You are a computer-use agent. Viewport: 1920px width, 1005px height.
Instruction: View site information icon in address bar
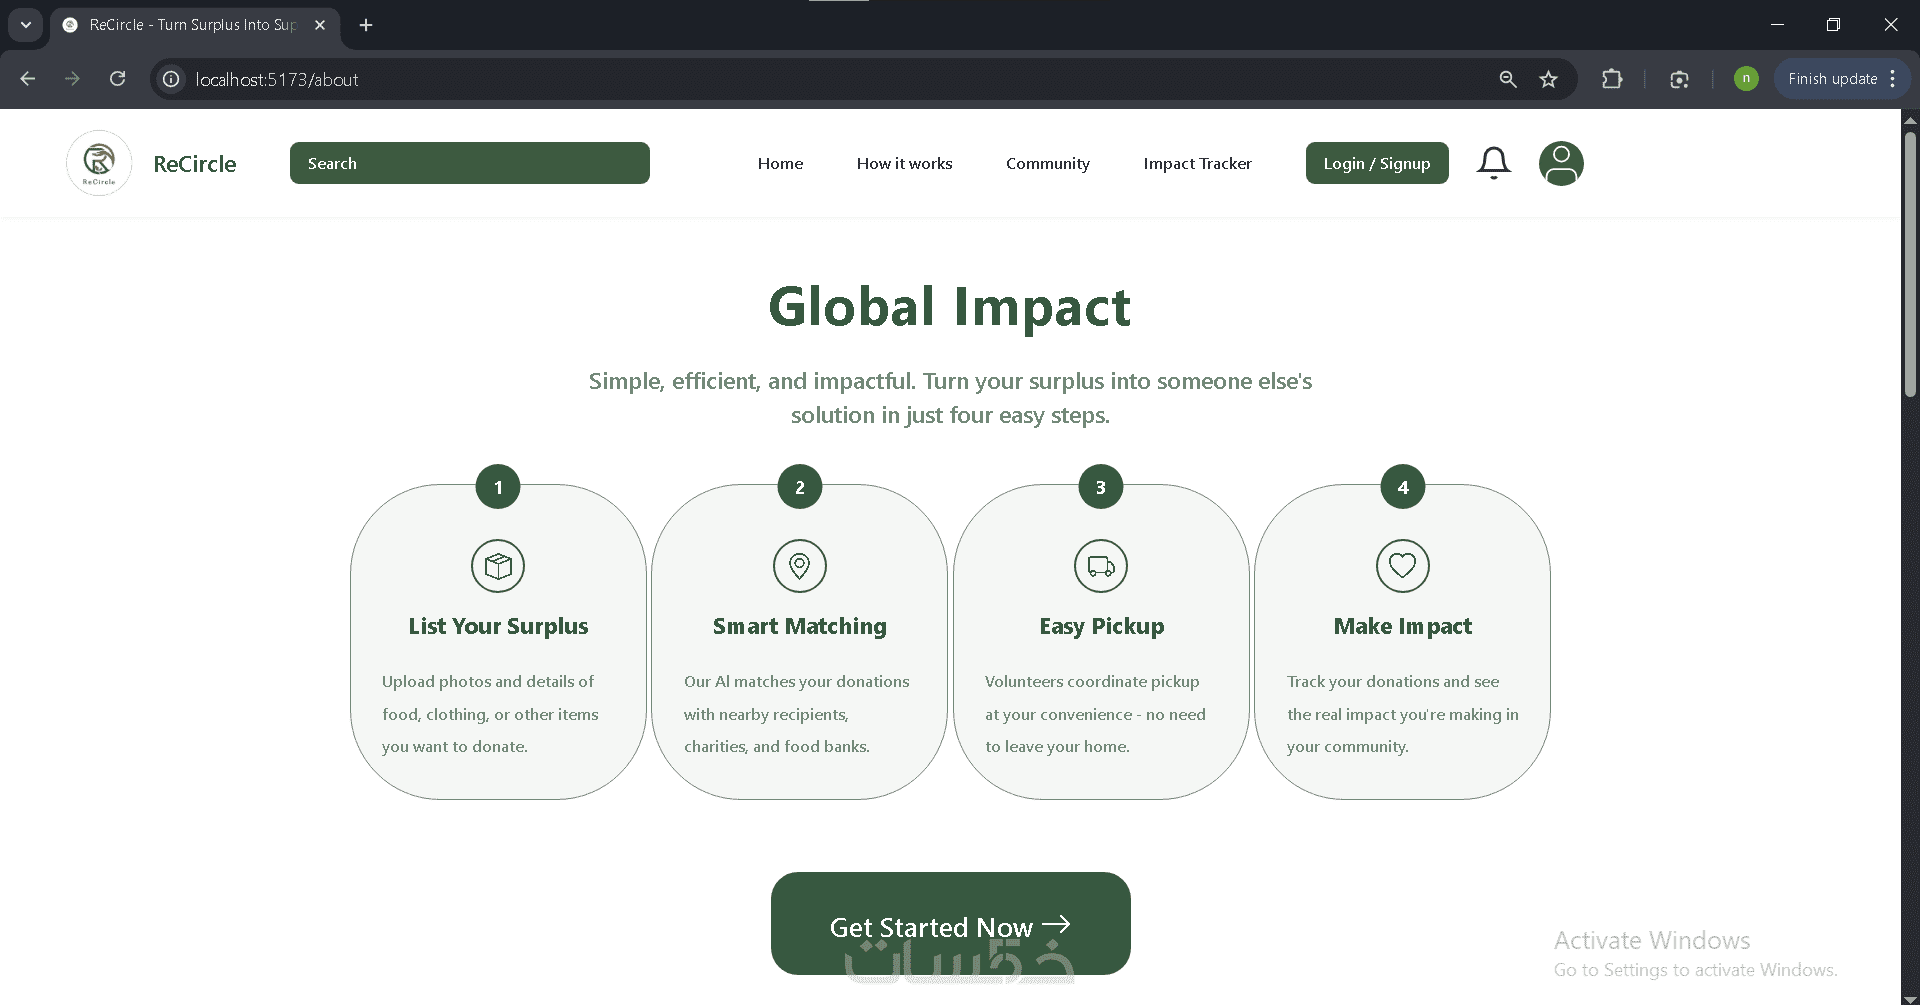point(172,79)
